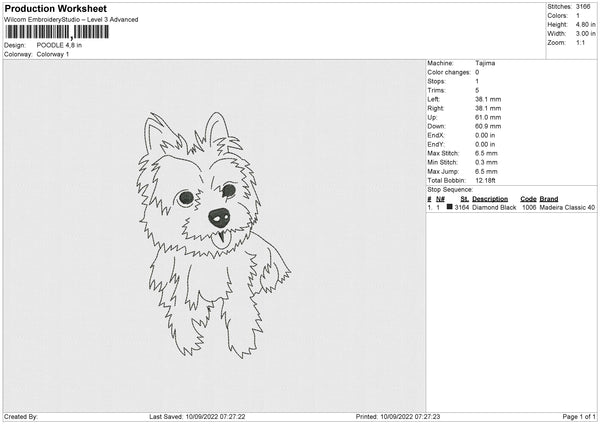Click the Left value 38.1 mm

tap(488, 99)
